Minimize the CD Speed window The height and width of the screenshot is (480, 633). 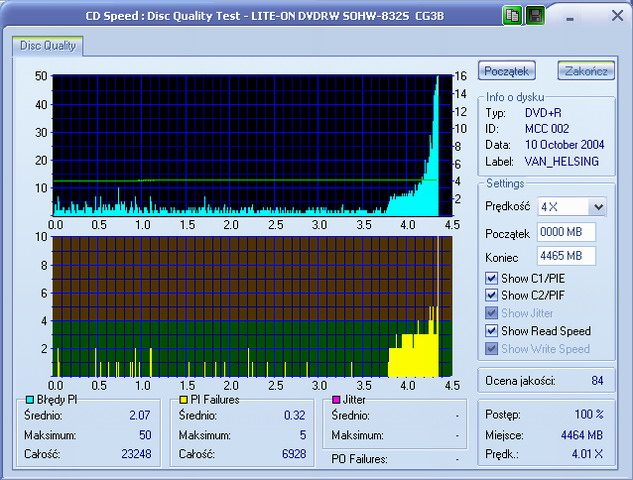tap(570, 18)
